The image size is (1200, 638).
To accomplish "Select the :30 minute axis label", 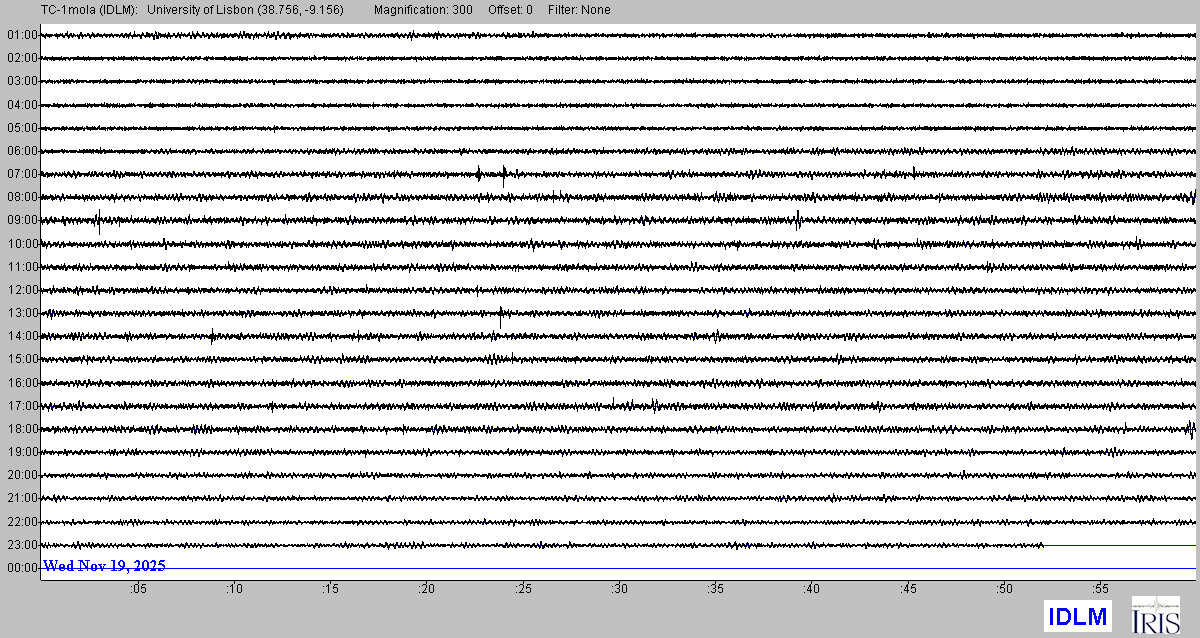I will (619, 590).
